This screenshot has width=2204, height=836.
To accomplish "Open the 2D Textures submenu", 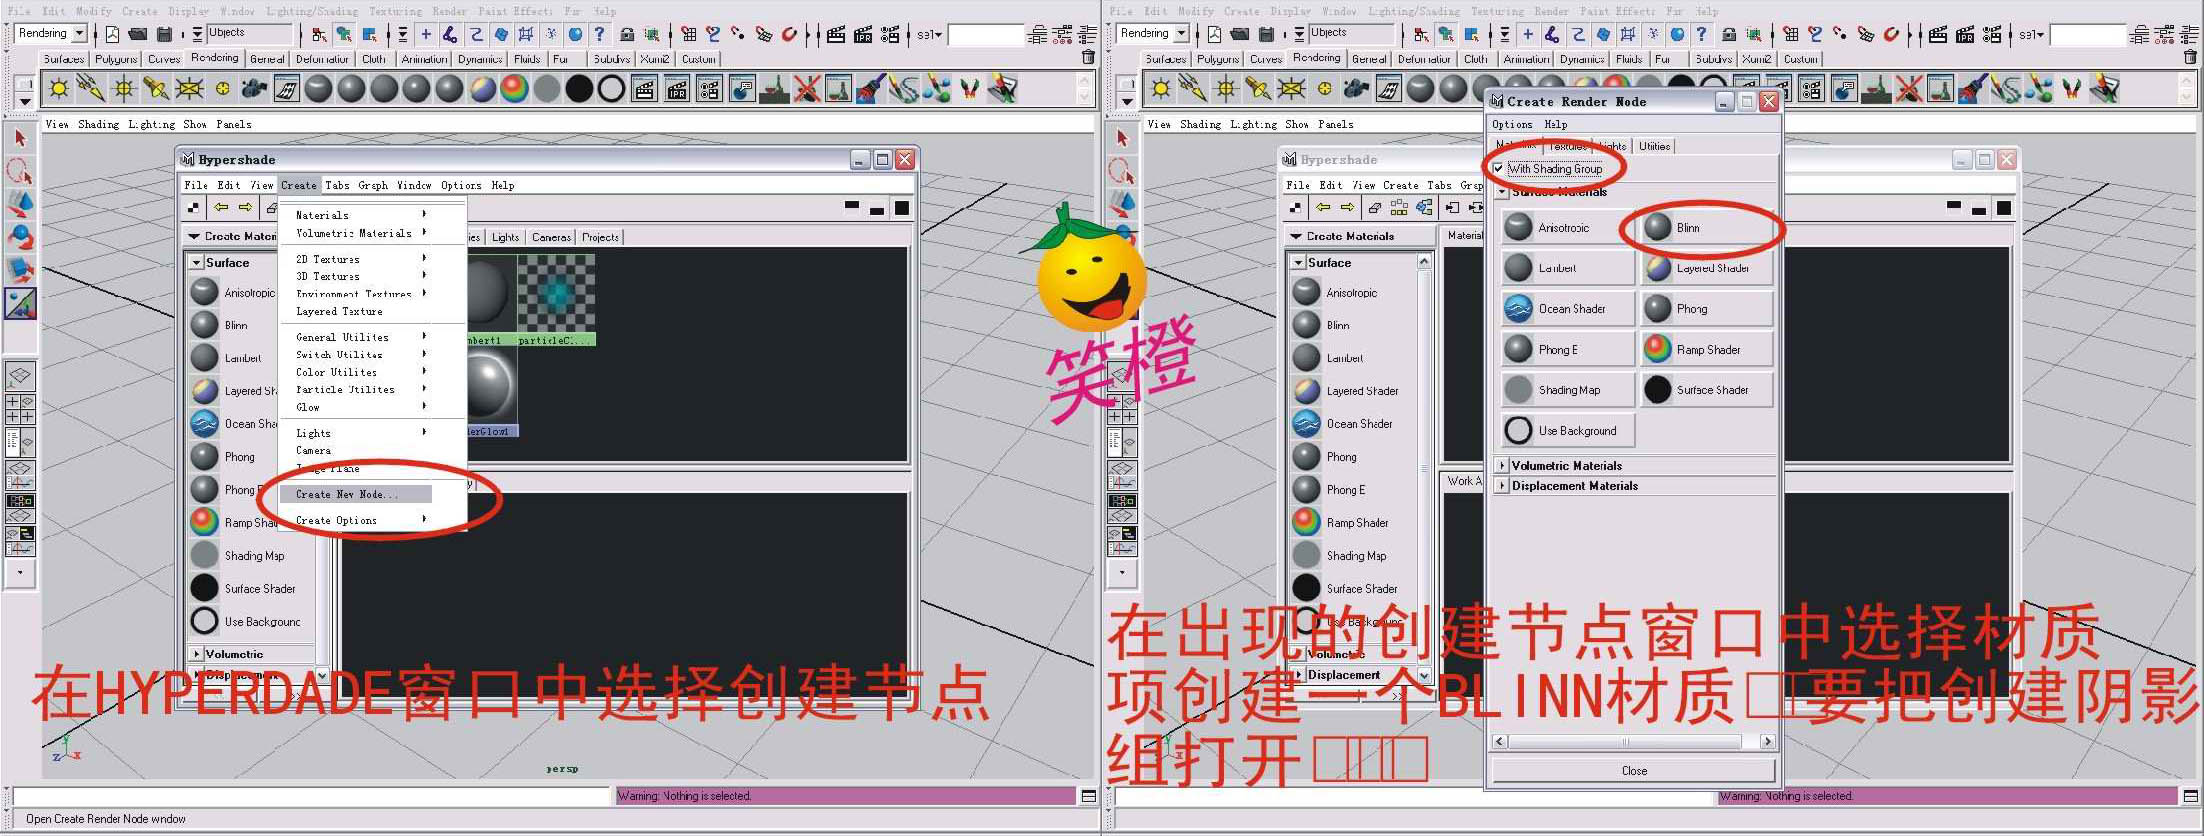I will [x=355, y=259].
